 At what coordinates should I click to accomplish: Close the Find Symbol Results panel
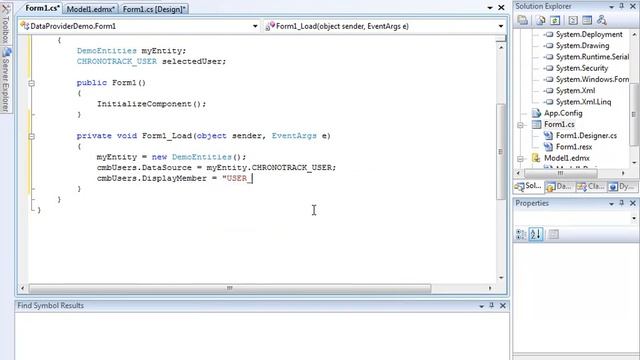pos(503,305)
